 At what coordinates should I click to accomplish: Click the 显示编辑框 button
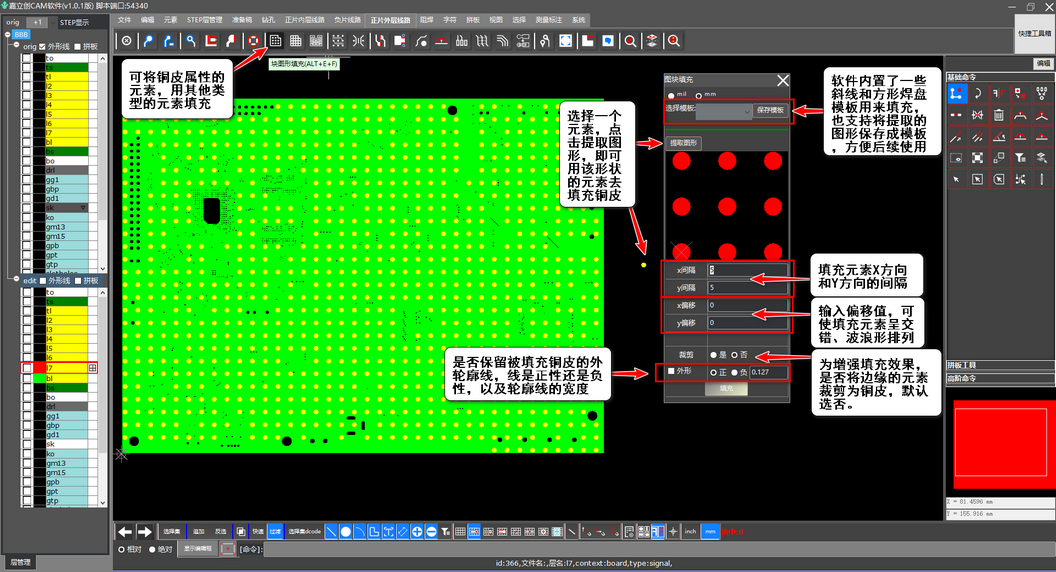coord(198,548)
